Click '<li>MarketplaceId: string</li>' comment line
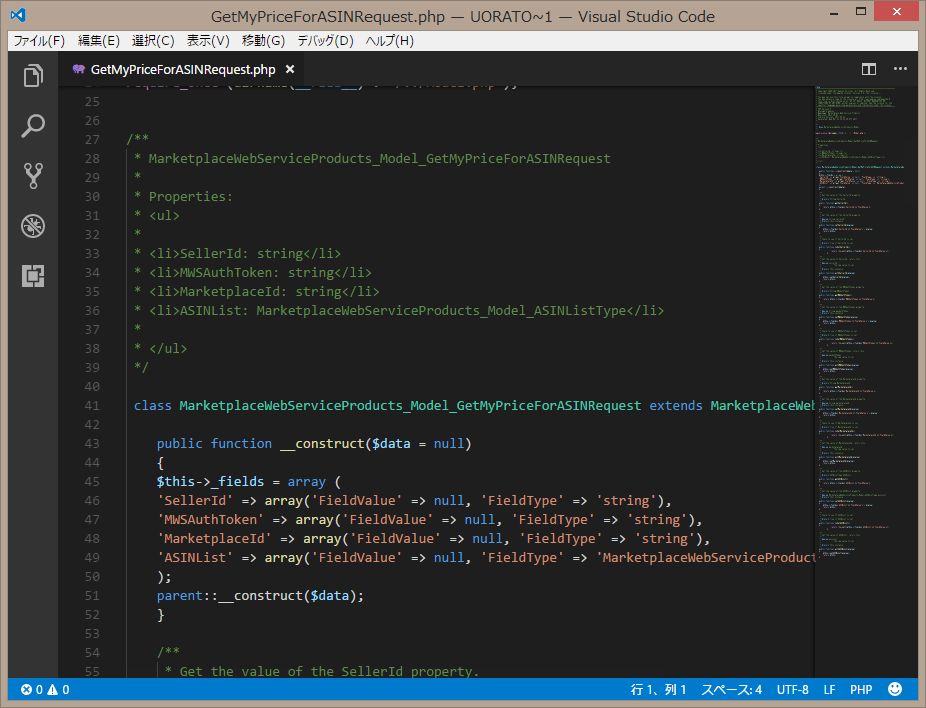The width and height of the screenshot is (926, 708). (x=264, y=292)
